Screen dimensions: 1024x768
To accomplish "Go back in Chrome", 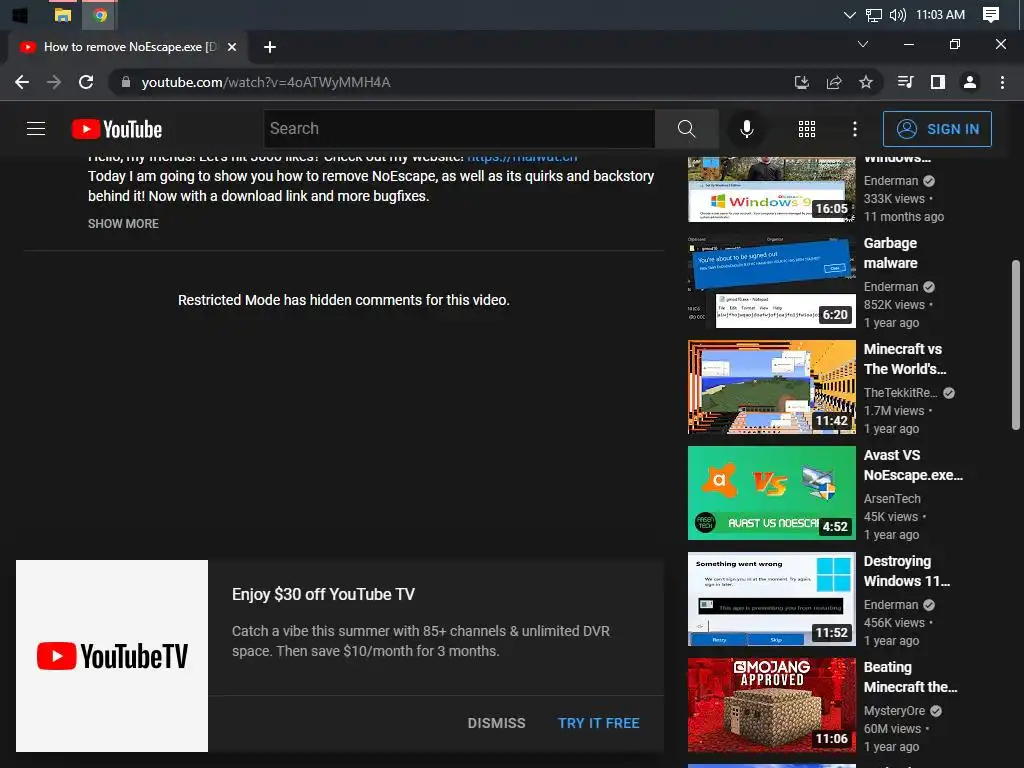I will pos(22,82).
